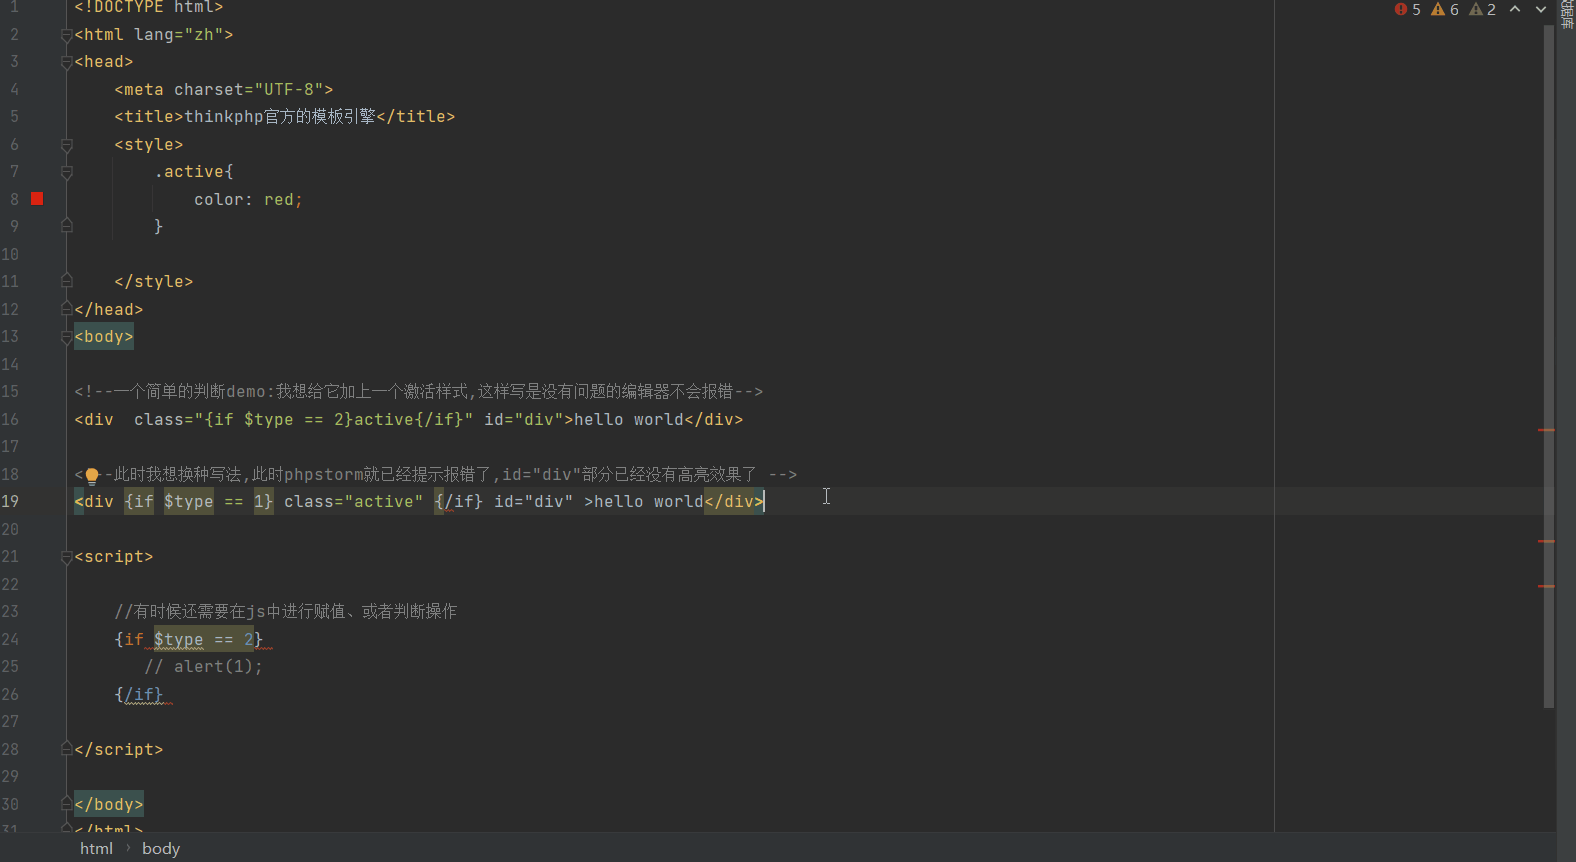Click the underlined {/if} on line 26

139,695
